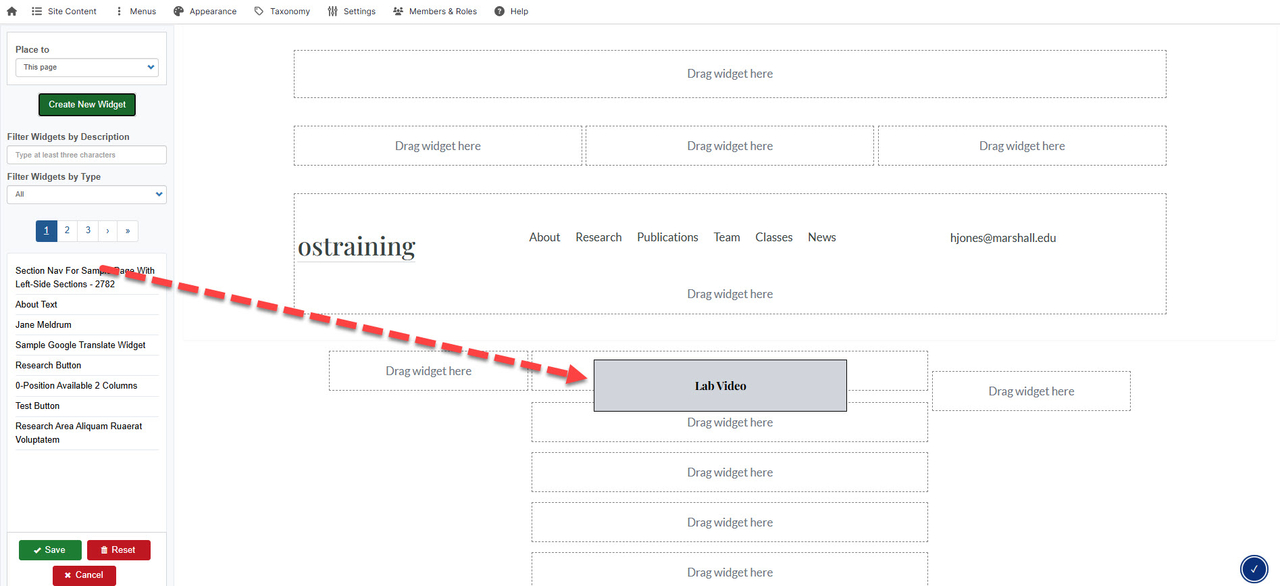Click the Help question mark icon
Viewport: 1280px width, 586px height.
click(x=499, y=11)
